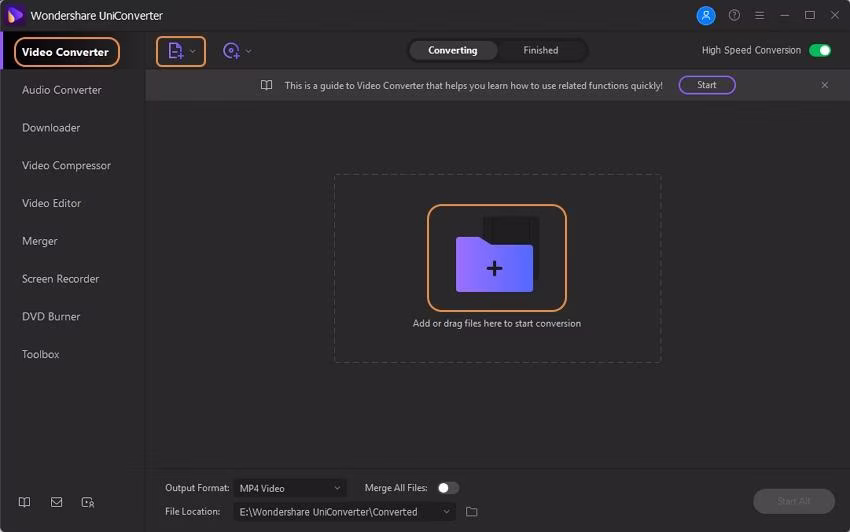Screen dimensions: 850x532
Task: Switch to the Finished tab
Action: 540,50
